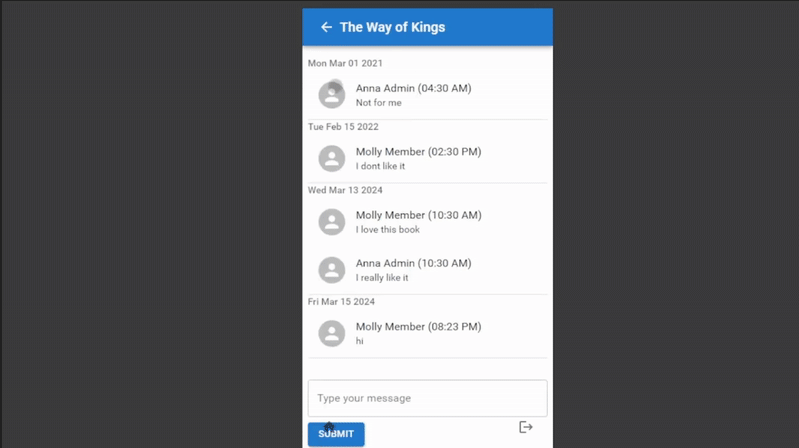Click 'The Way of Kings' header title
799x448 pixels.
(392, 27)
